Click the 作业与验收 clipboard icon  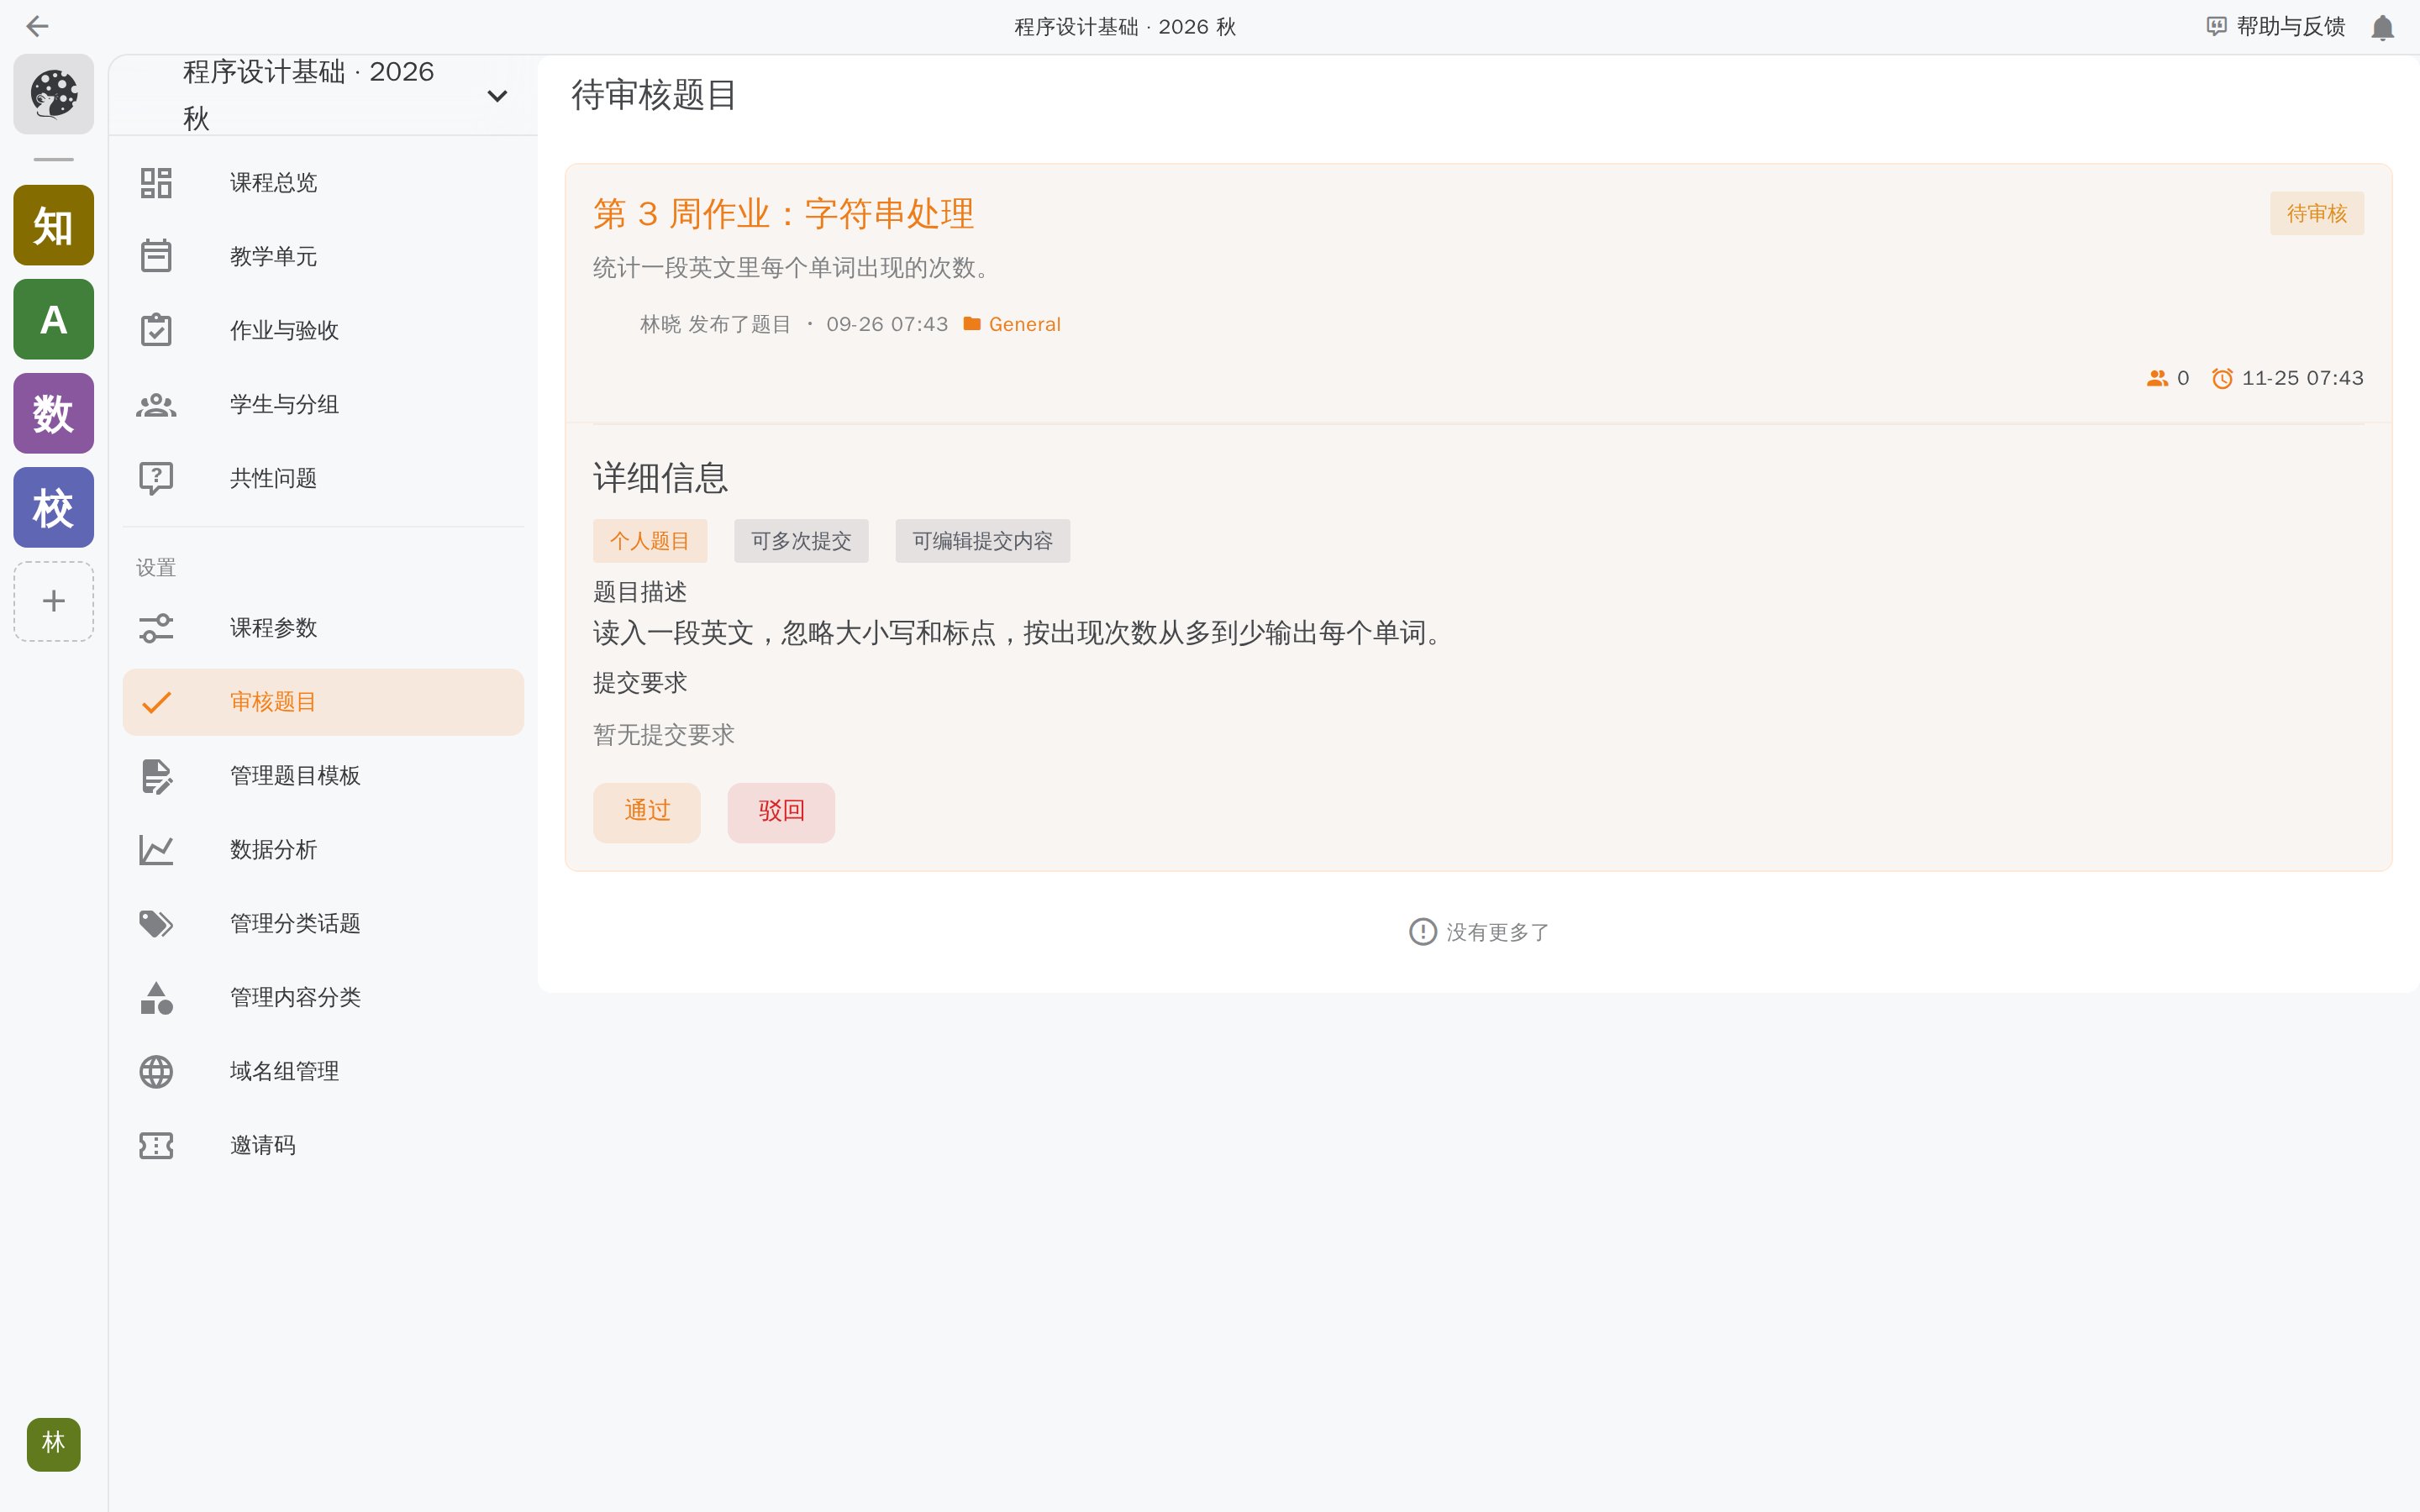tap(156, 330)
